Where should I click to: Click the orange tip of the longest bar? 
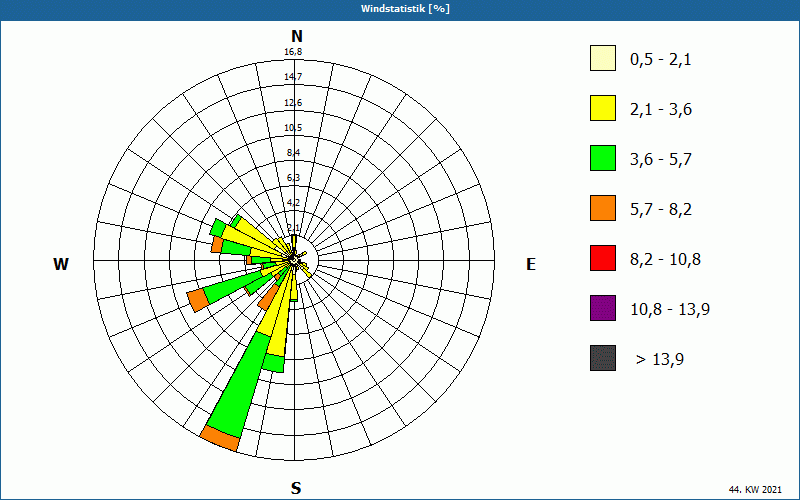click(219, 439)
